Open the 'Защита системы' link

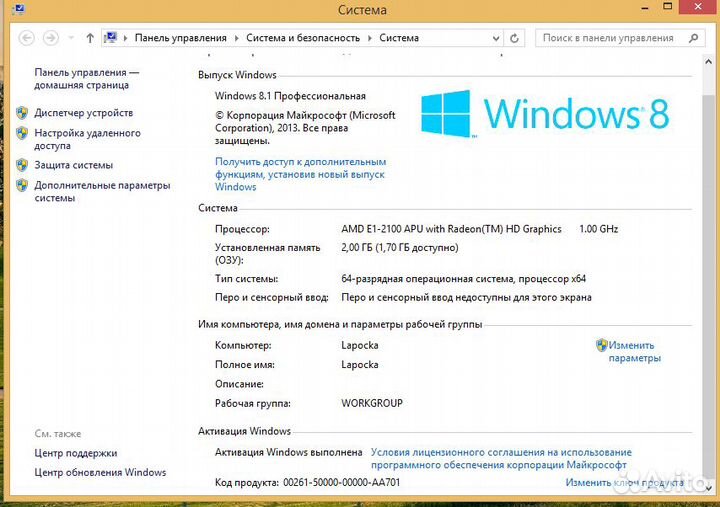click(73, 165)
